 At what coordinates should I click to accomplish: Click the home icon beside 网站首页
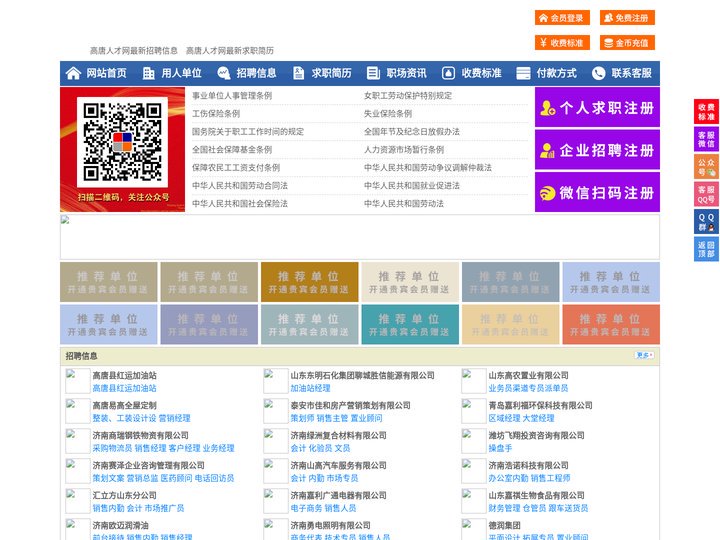pyautogui.click(x=73, y=73)
